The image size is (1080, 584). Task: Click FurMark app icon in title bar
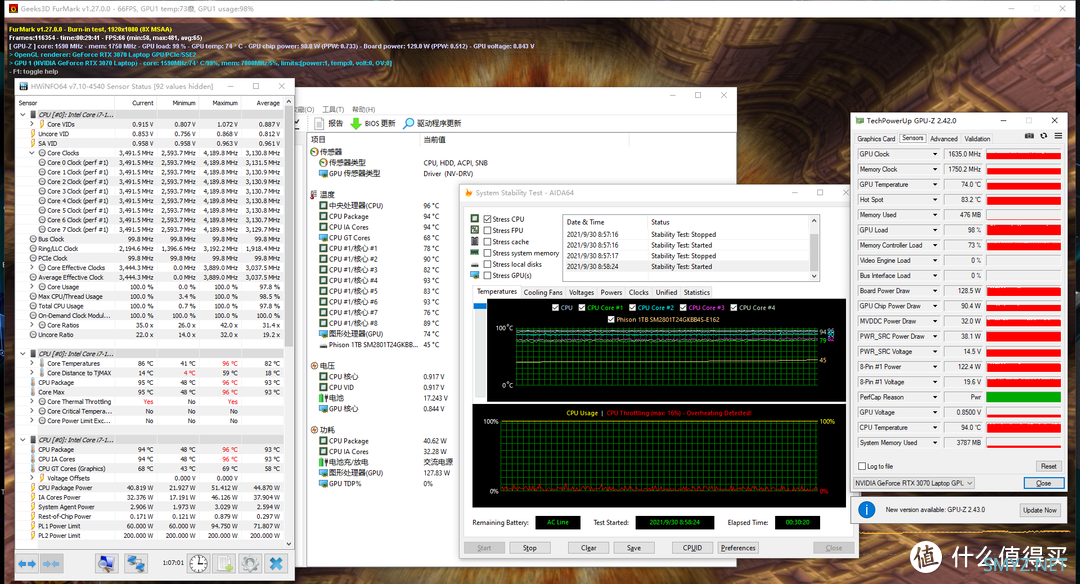click(12, 8)
